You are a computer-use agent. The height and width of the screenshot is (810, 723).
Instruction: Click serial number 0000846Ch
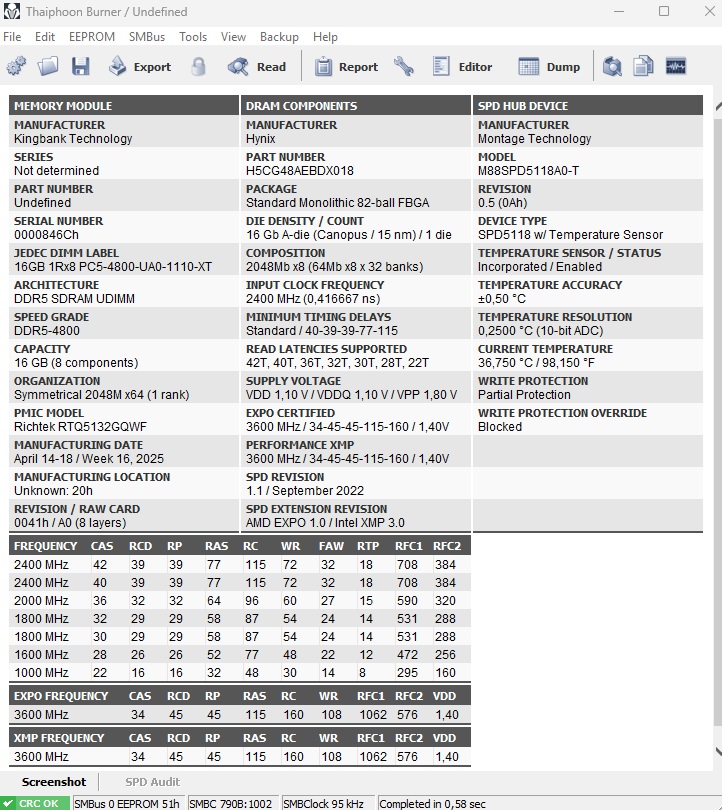[46, 235]
